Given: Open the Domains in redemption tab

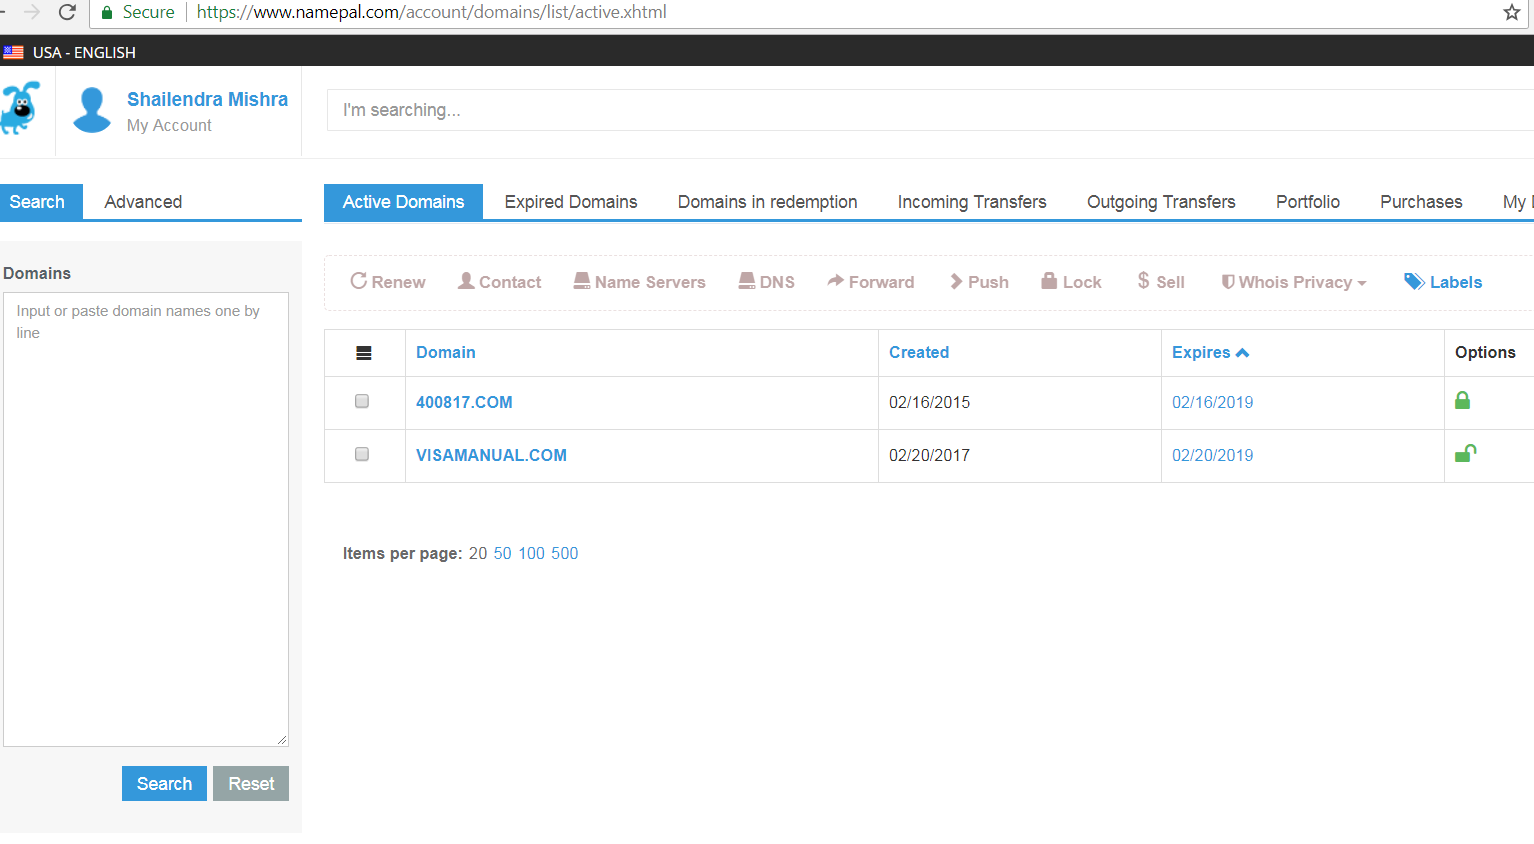Looking at the screenshot, I should click(x=768, y=202).
